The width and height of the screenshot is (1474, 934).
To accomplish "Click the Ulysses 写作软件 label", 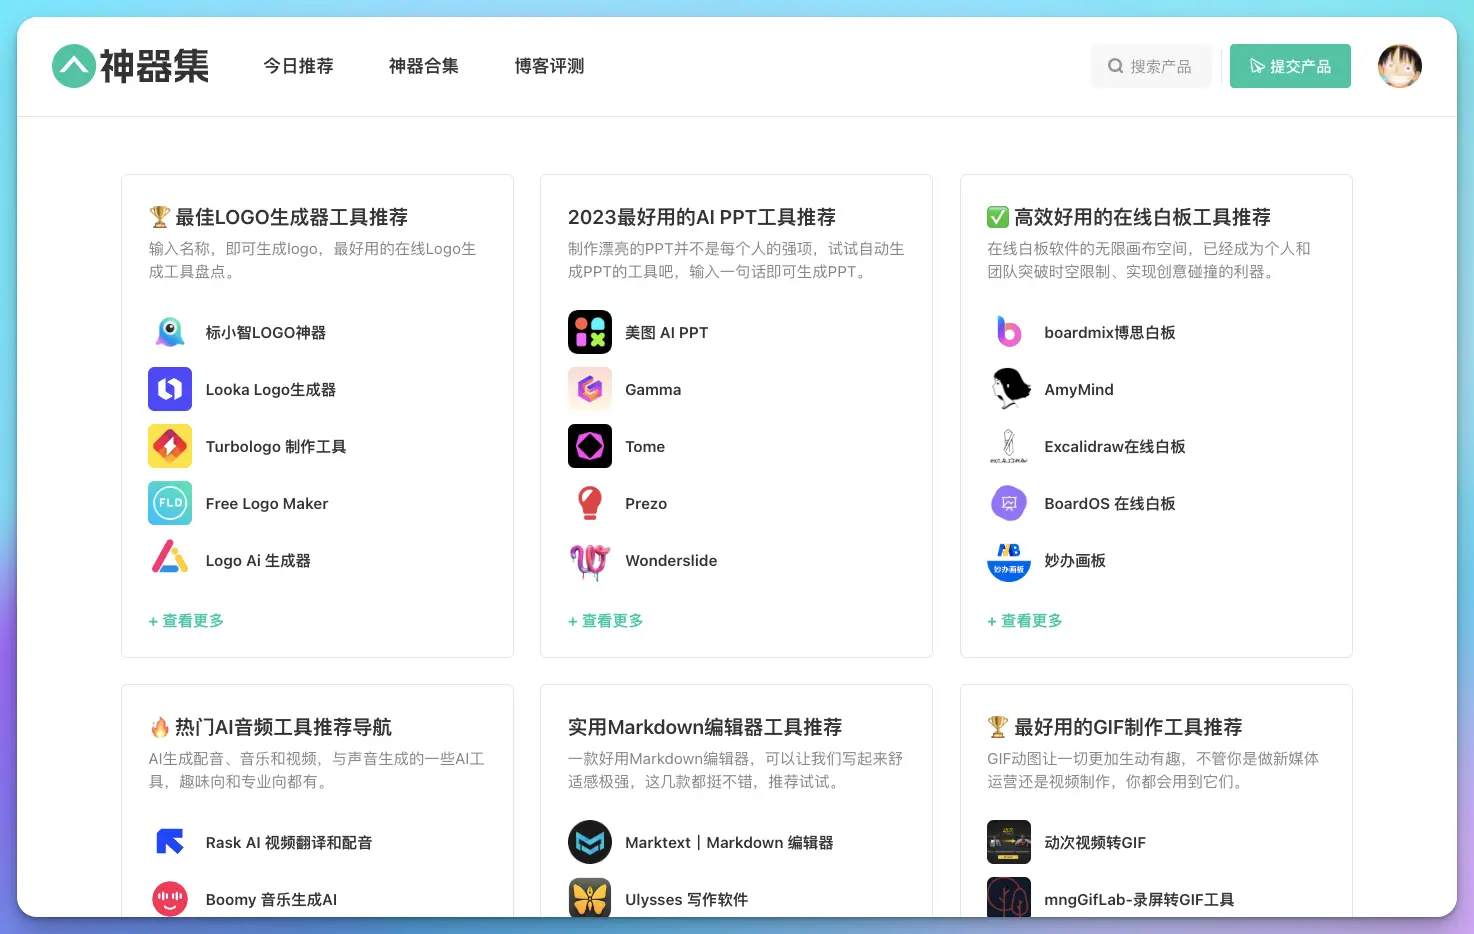I will (x=687, y=899).
